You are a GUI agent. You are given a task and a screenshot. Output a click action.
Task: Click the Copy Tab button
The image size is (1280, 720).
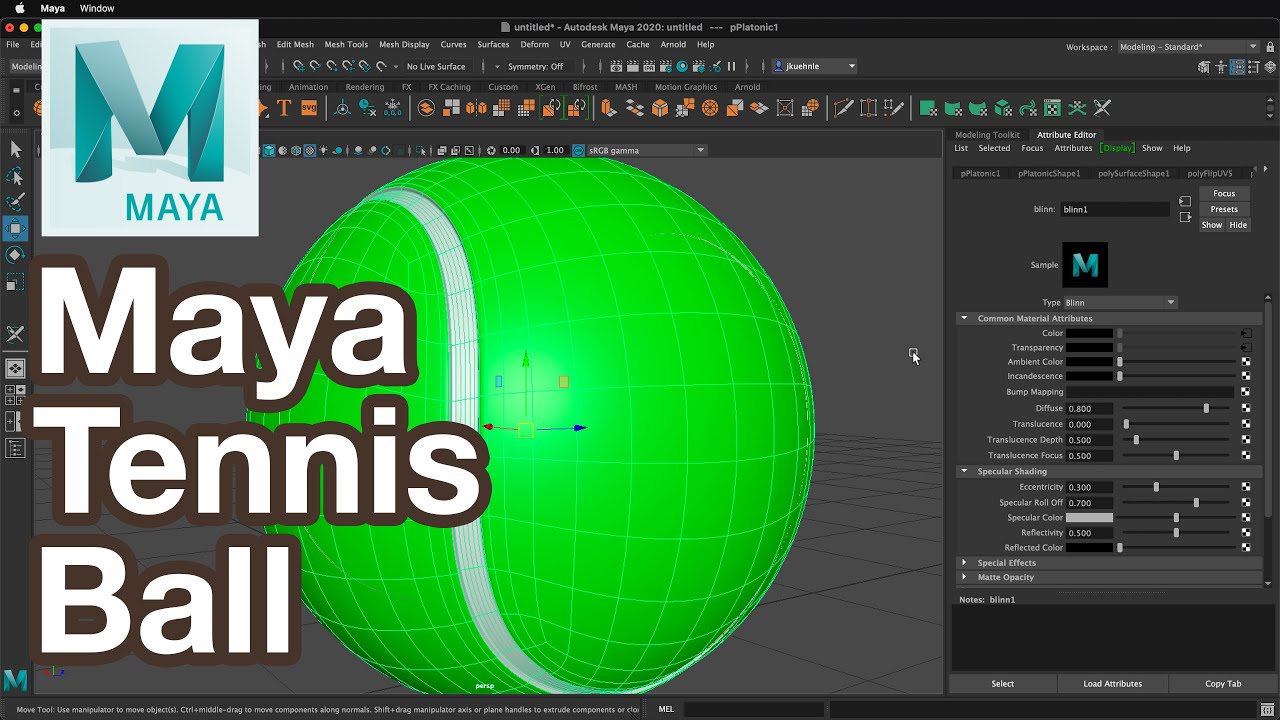1223,684
